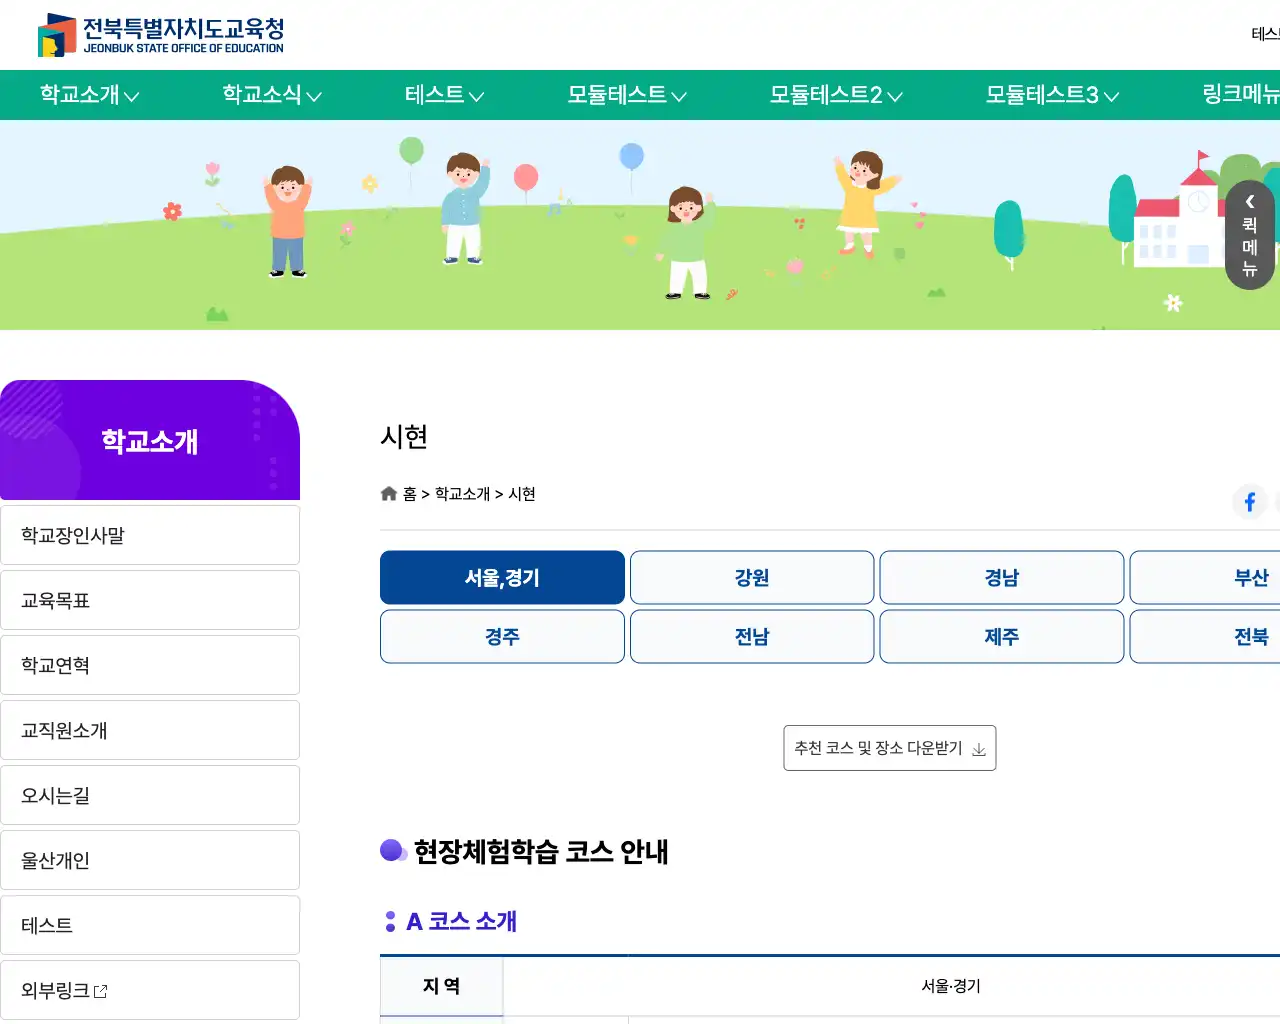Expand the 모듈테스트 navigation menu
Viewport: 1280px width, 1024px height.
tap(627, 95)
